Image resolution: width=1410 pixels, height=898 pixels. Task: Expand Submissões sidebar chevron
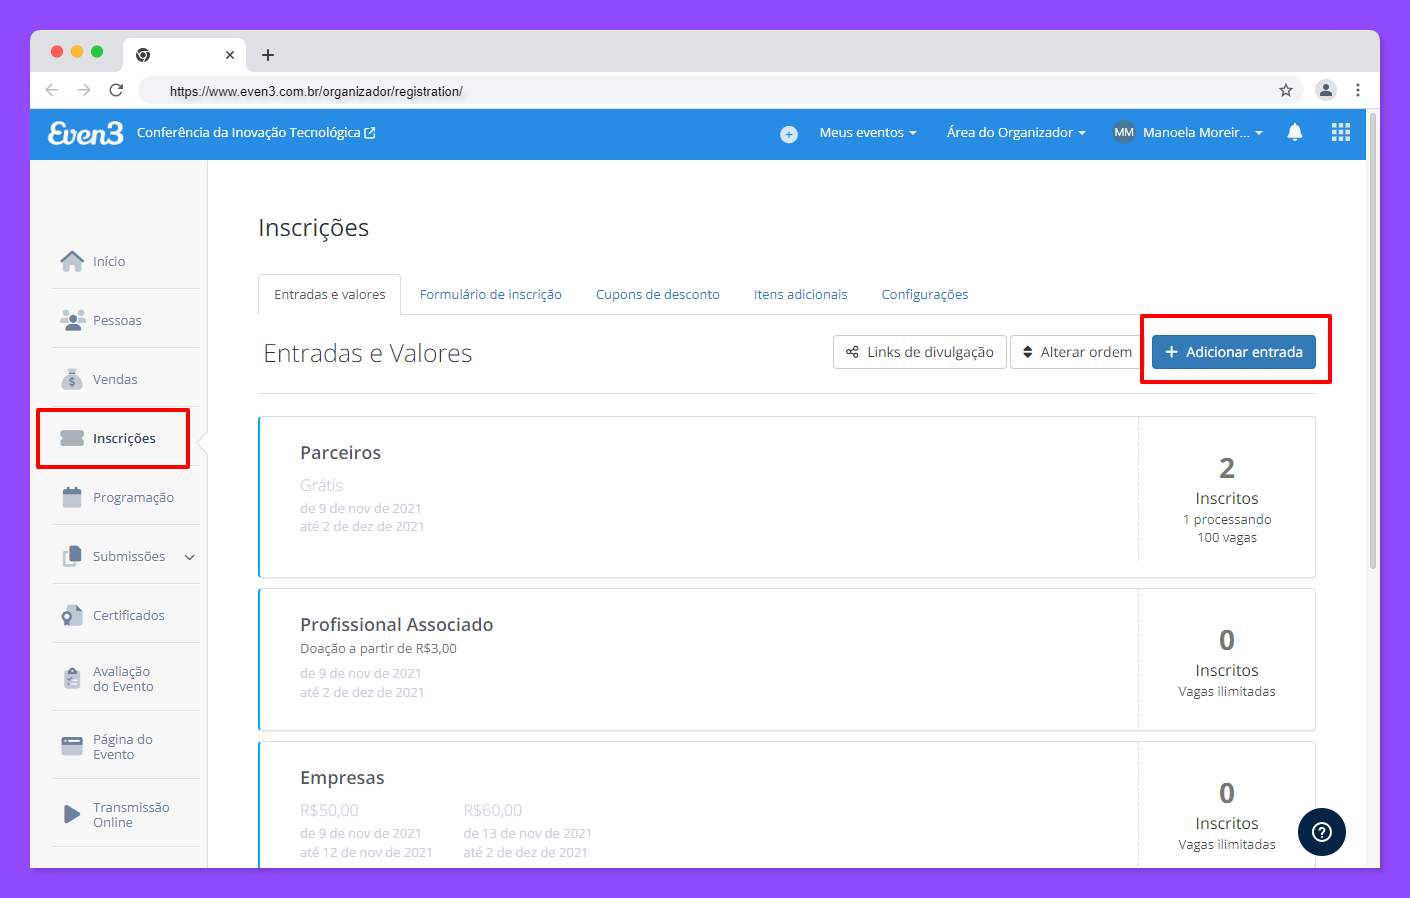coord(190,557)
